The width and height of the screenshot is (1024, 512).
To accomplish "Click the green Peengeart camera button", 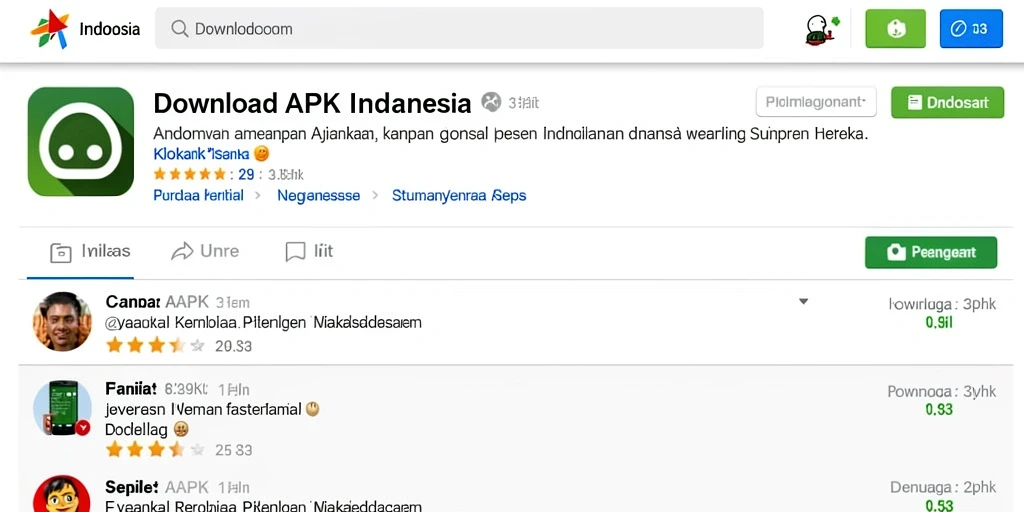I will 931,253.
